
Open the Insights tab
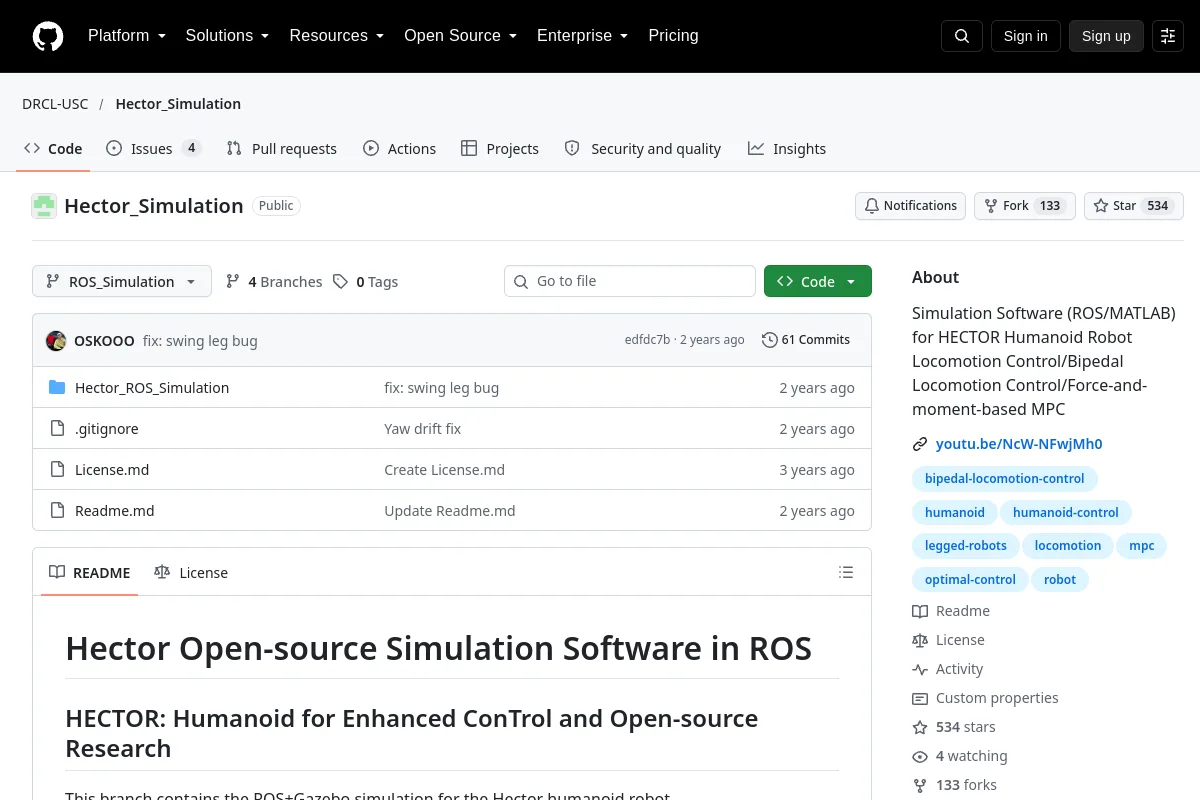pyautogui.click(x=787, y=149)
